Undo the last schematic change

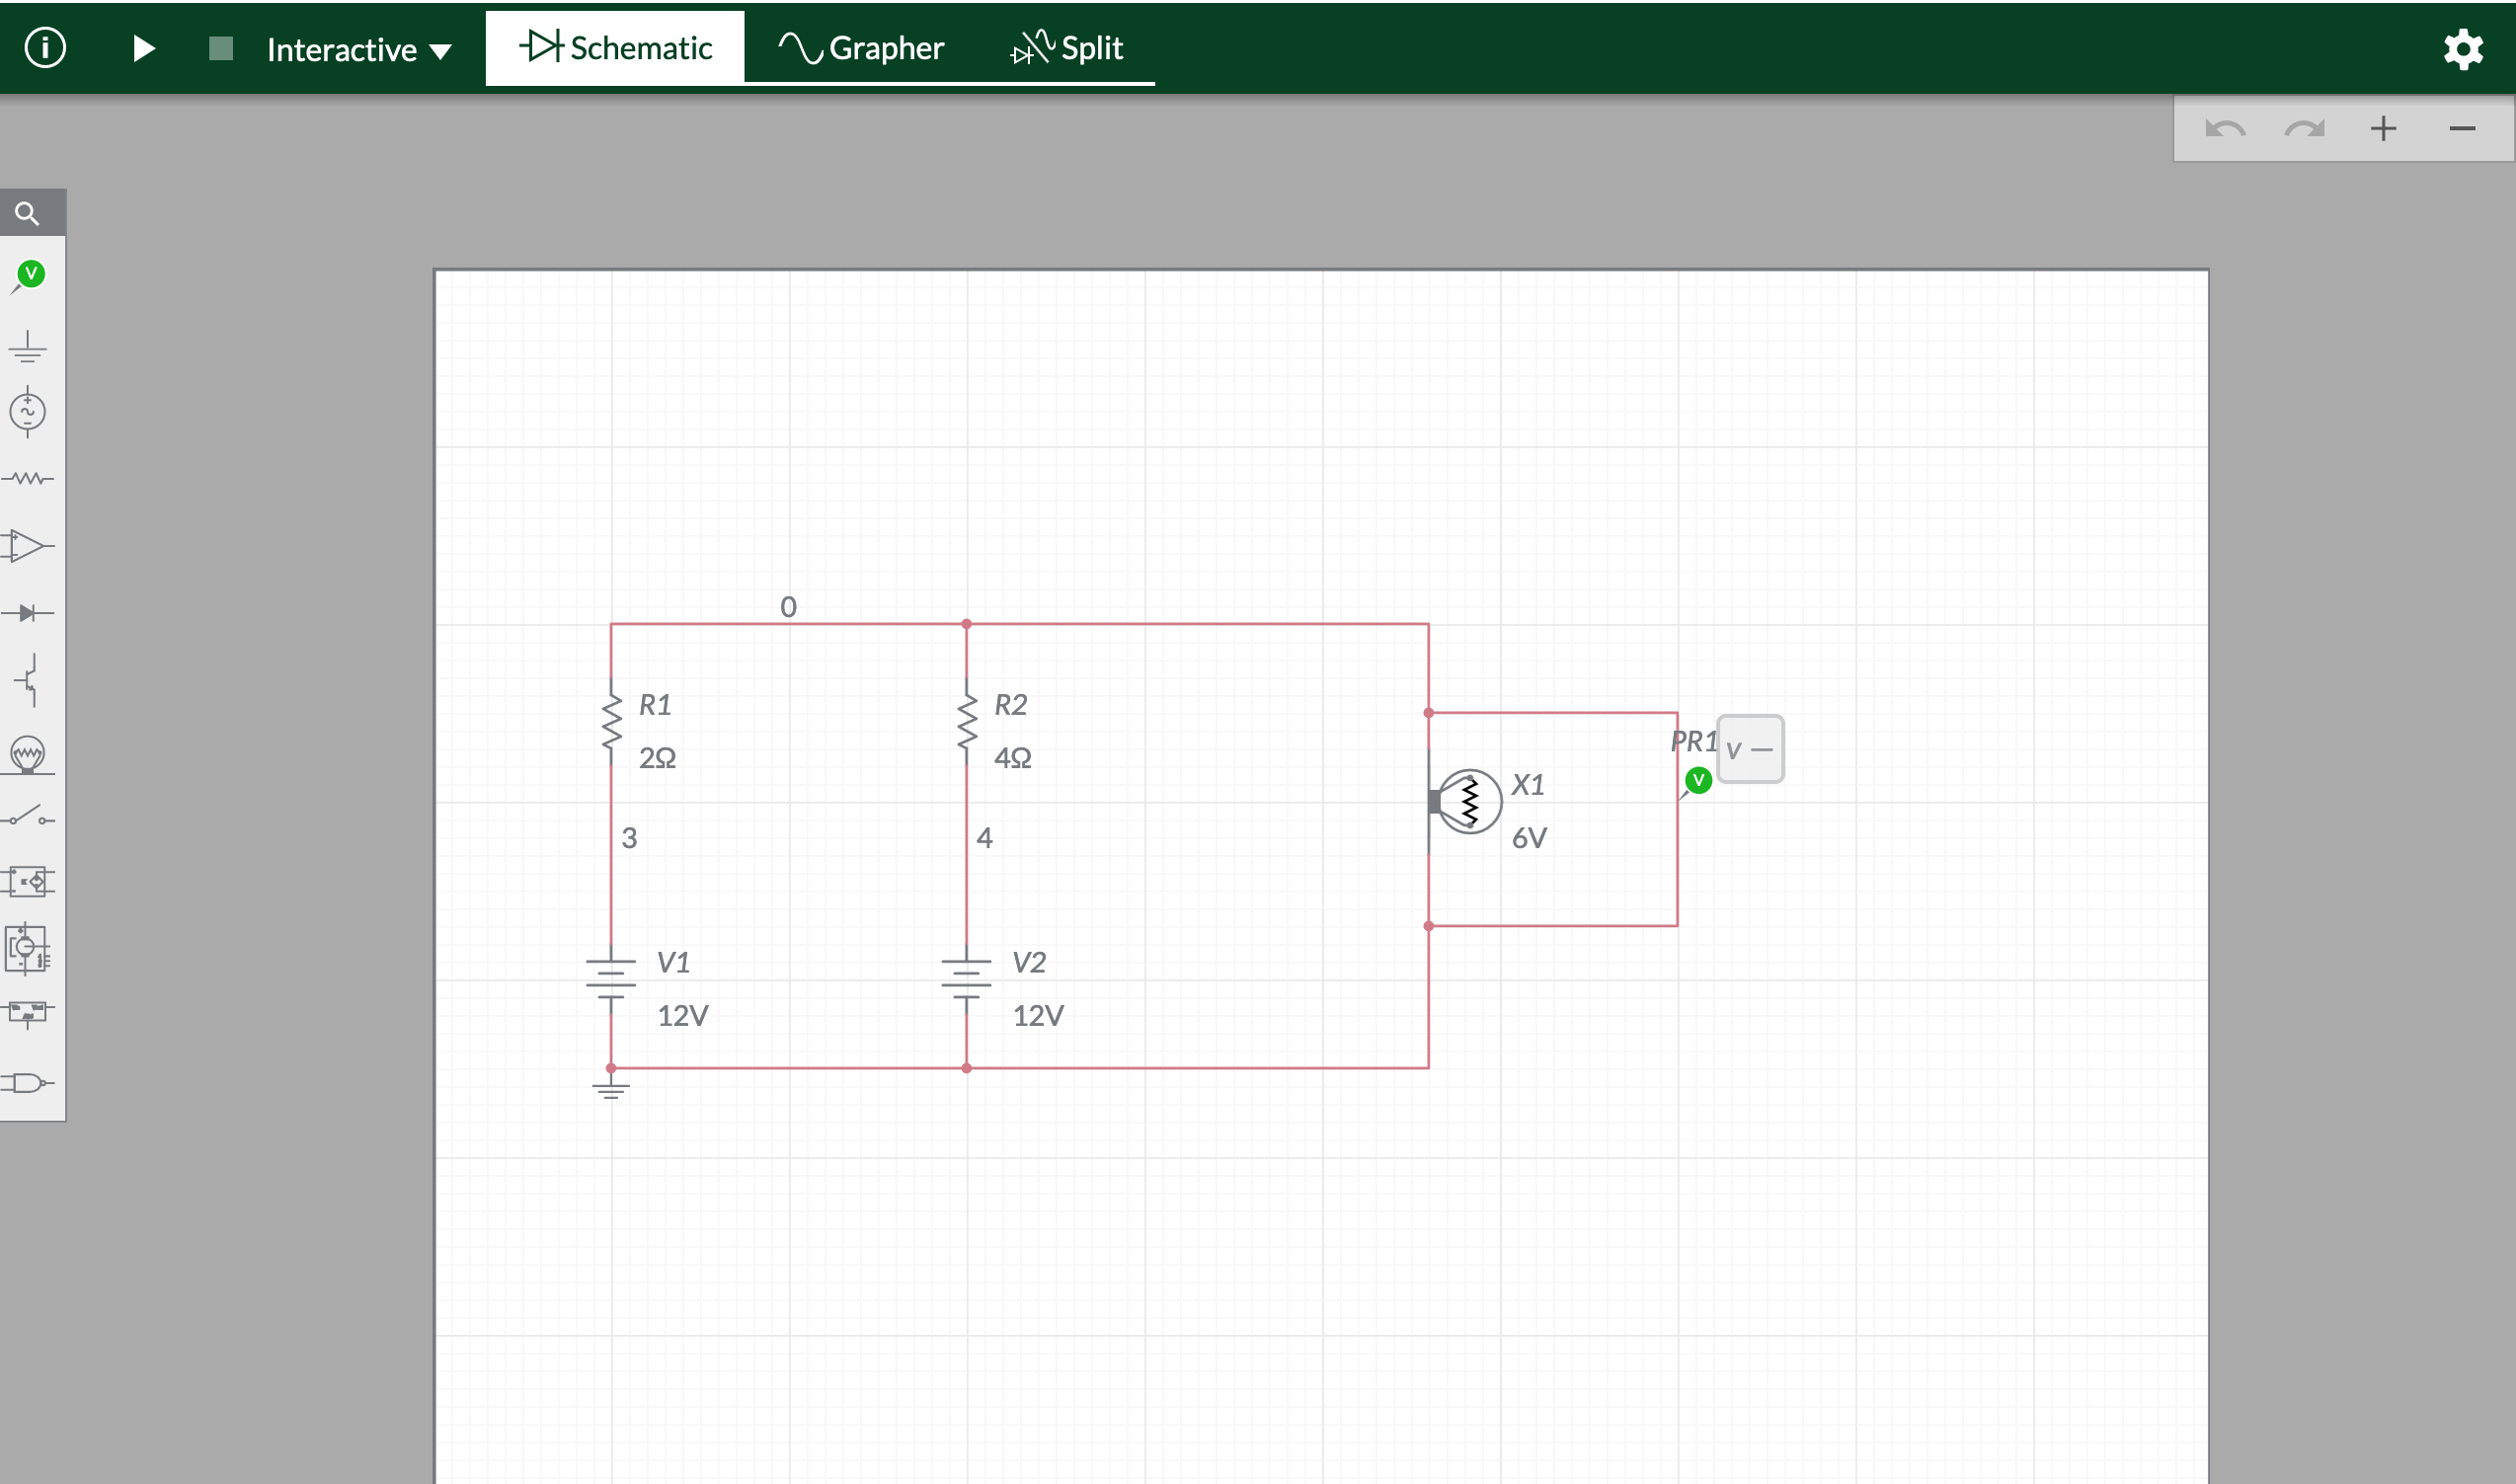(2224, 128)
